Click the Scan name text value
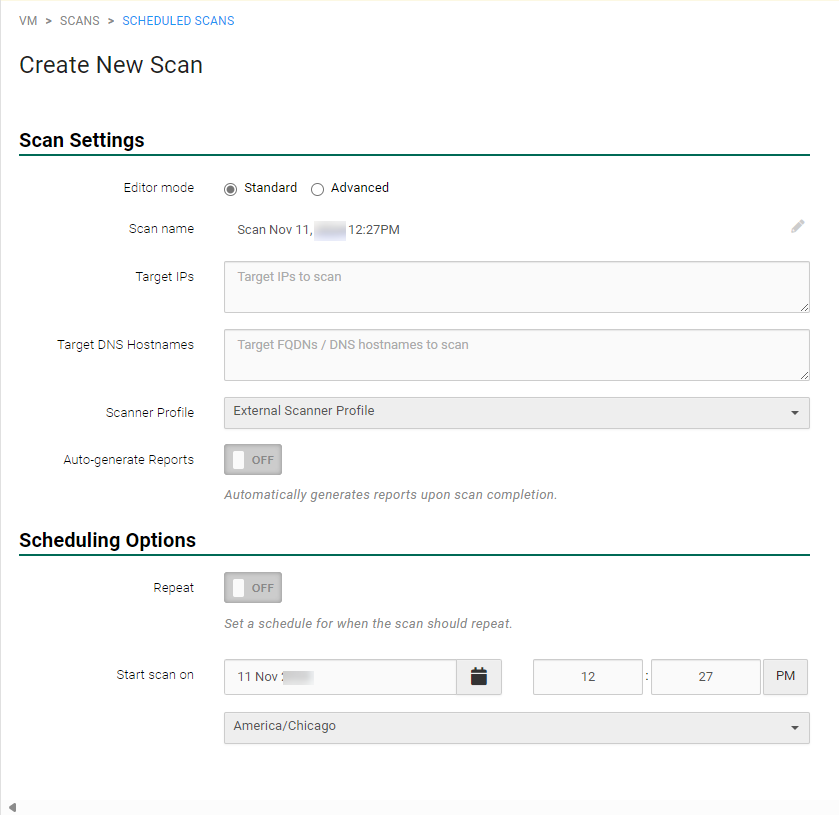Viewport: 839px width, 815px height. [x=318, y=230]
